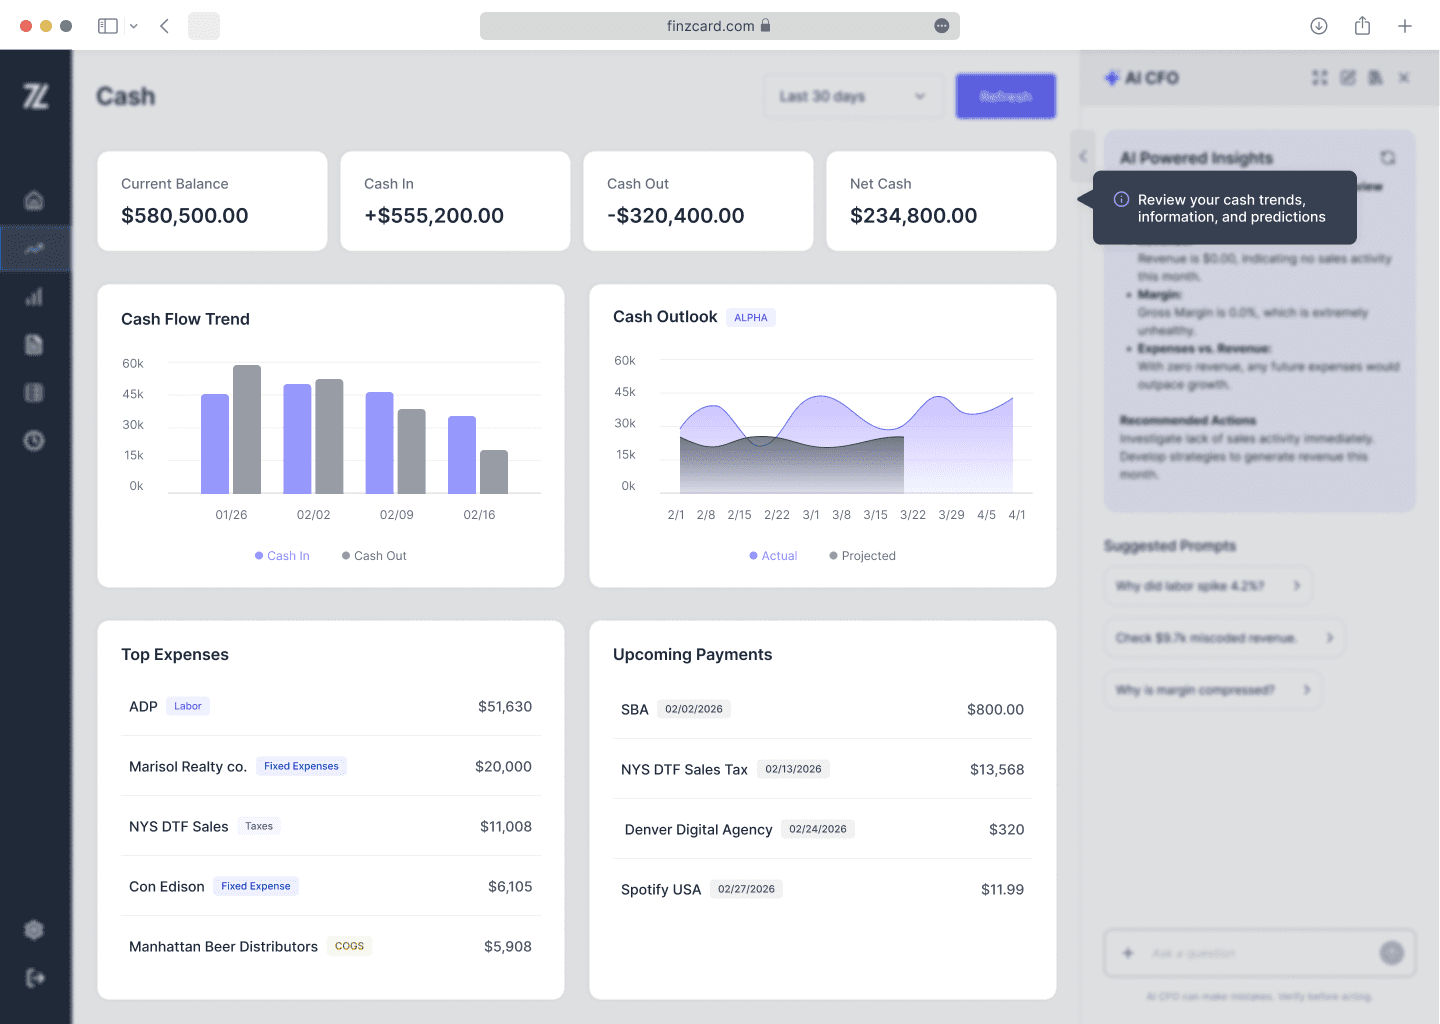Click the Labor tag beside ADP
The width and height of the screenshot is (1440, 1024).
pos(188,706)
